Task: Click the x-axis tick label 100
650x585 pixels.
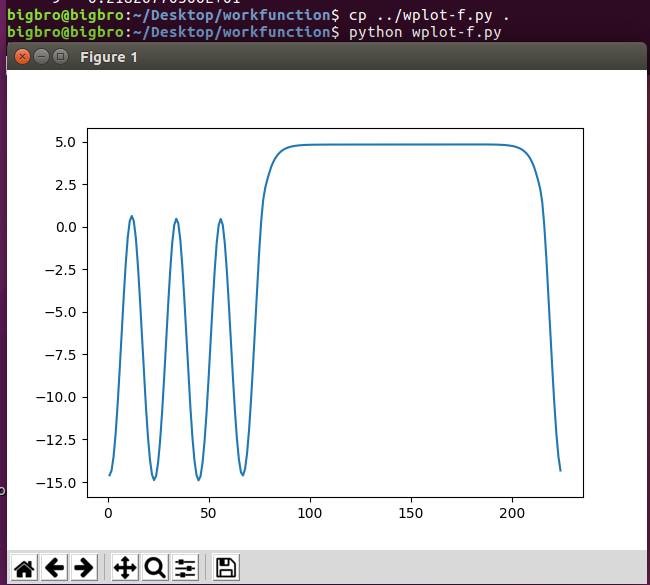Action: [310, 514]
